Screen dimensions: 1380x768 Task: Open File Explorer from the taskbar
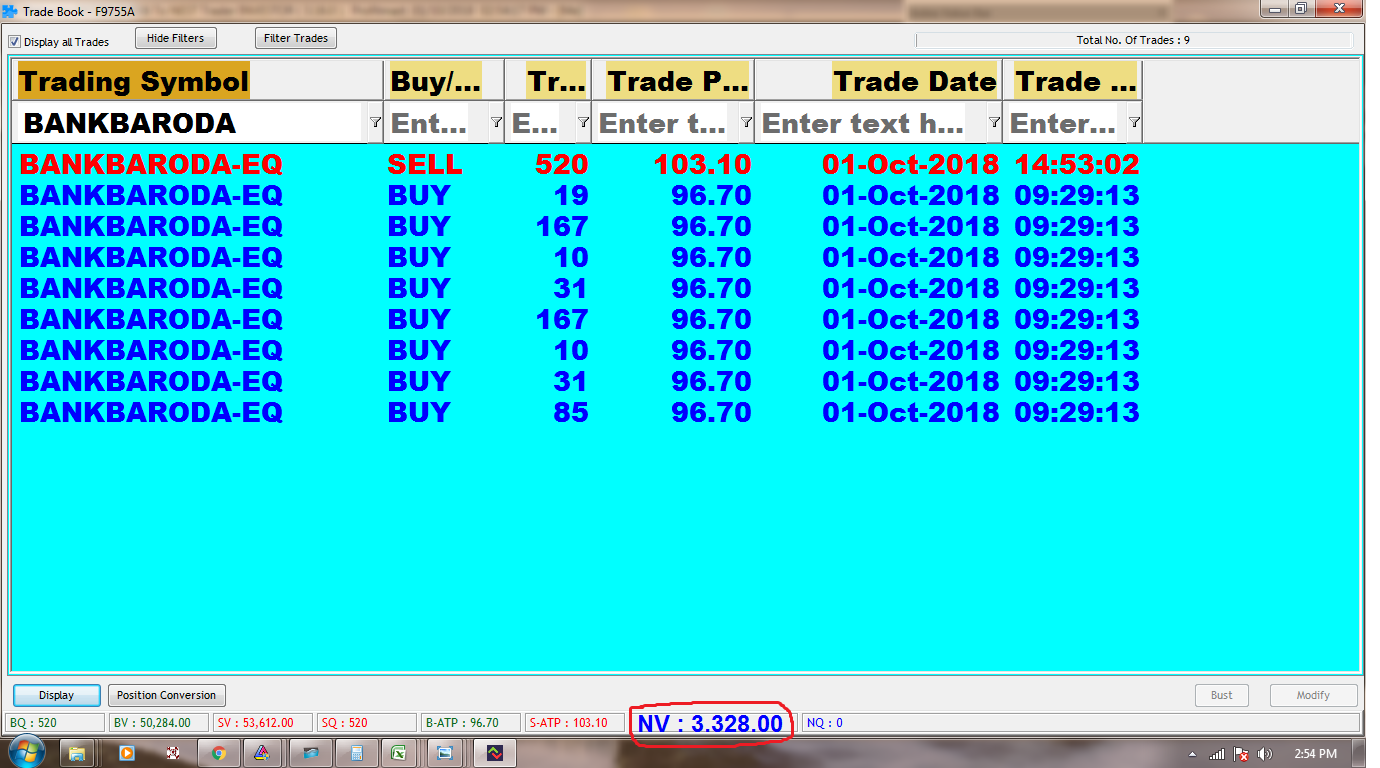coord(77,752)
